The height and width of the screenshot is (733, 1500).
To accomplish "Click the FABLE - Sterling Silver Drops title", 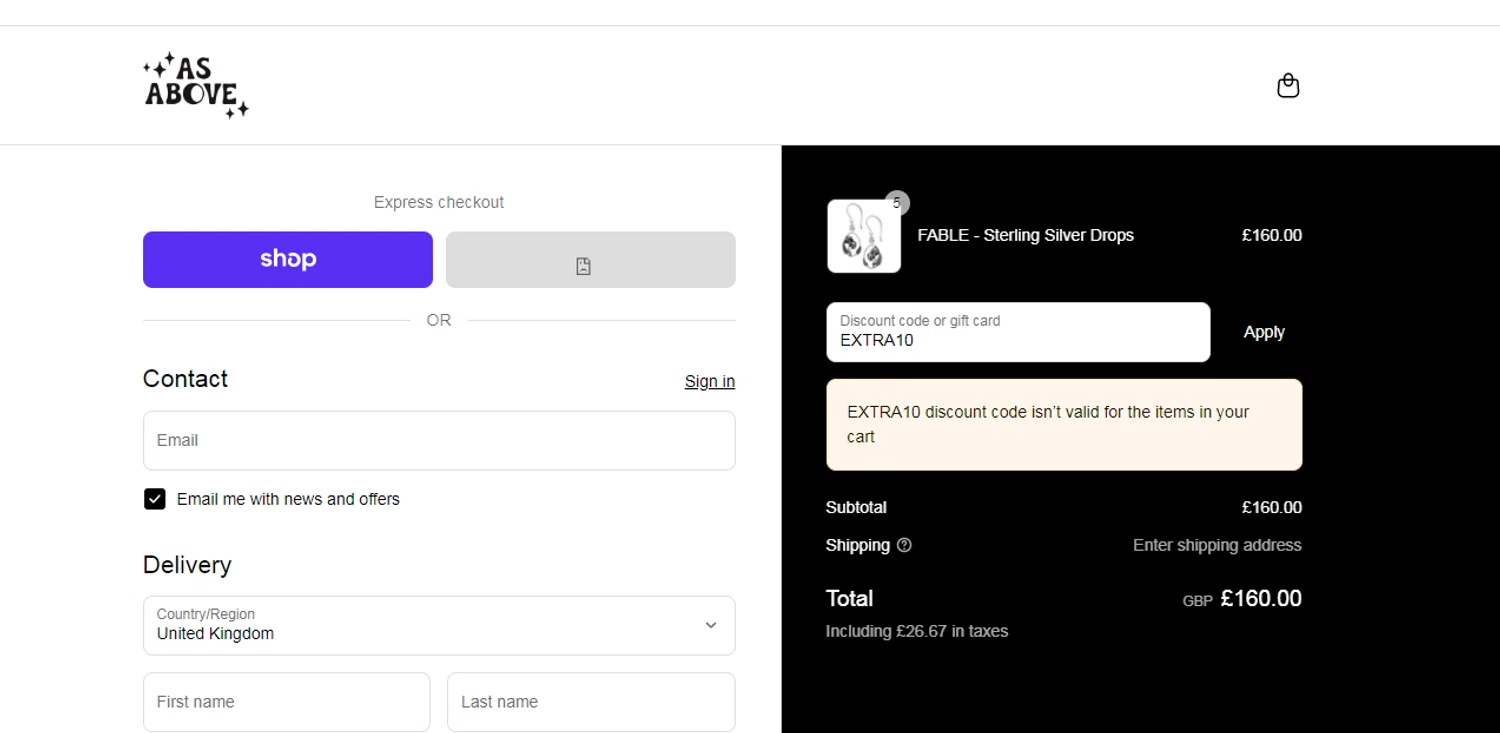I will pos(1026,235).
